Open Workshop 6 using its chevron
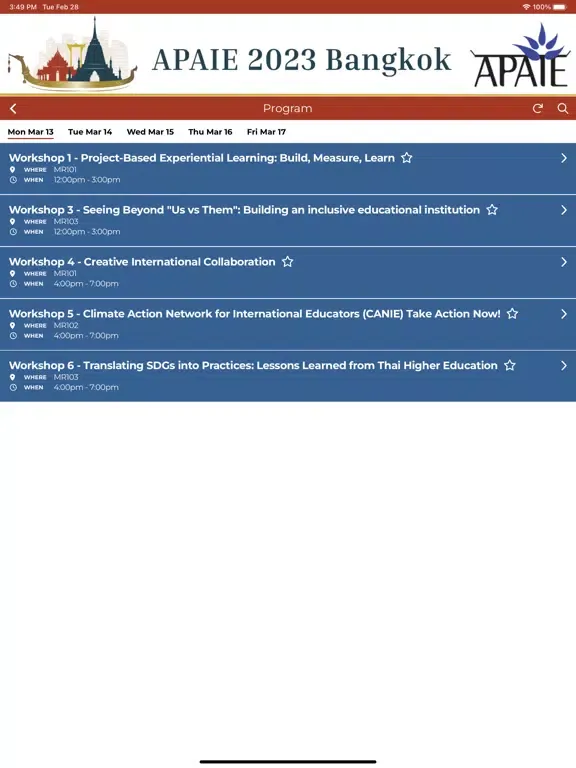The image size is (576, 768). point(564,365)
